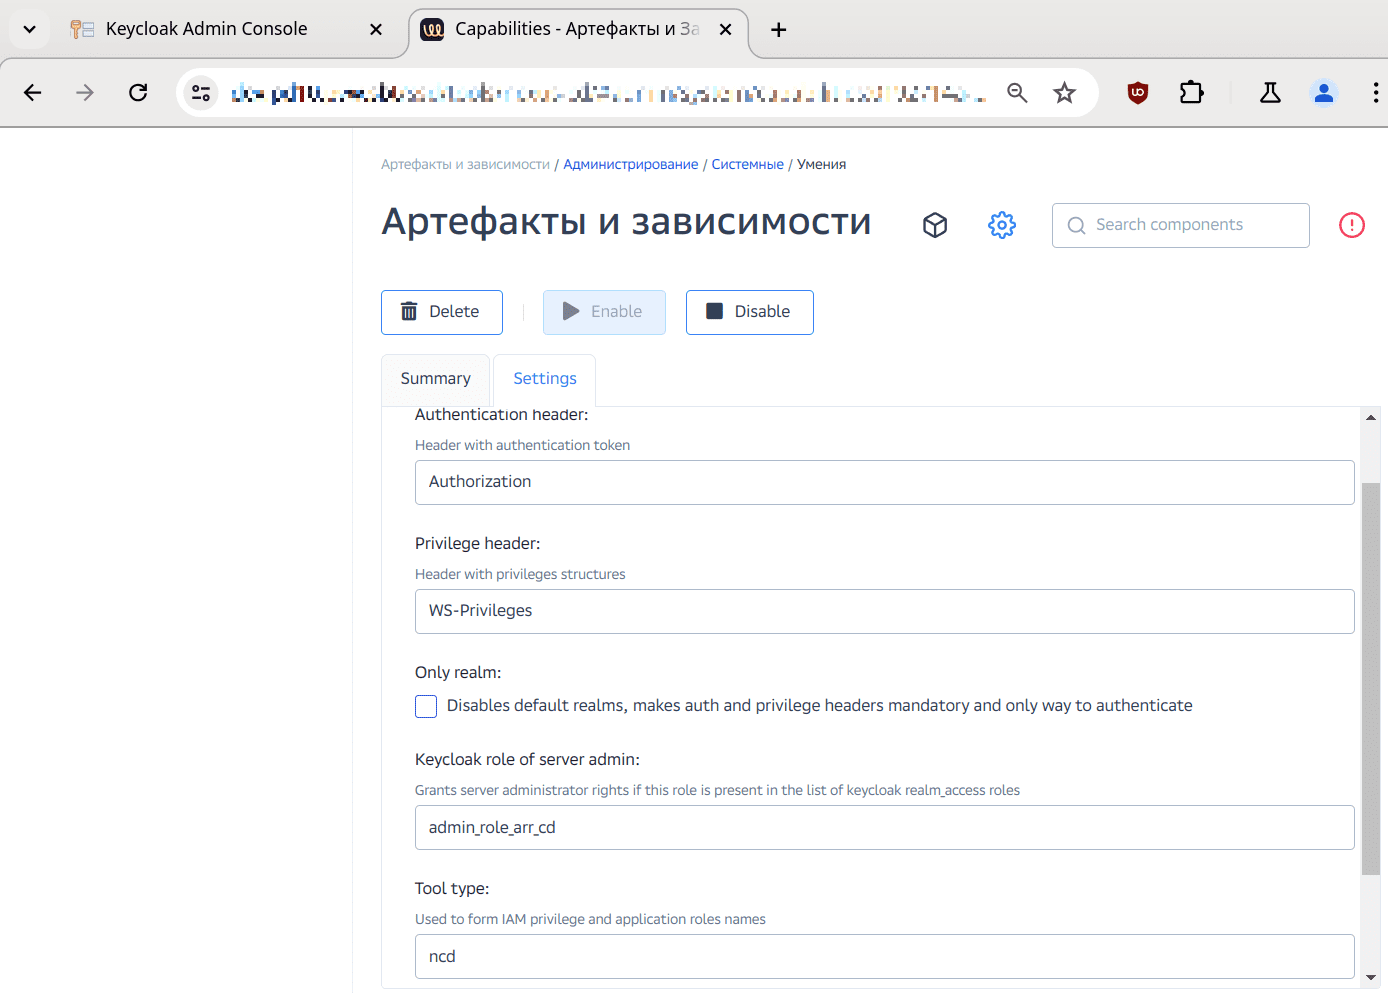Image resolution: width=1388 pixels, height=993 pixels.
Task: Open the blue gear settings icon
Action: coord(1001,225)
